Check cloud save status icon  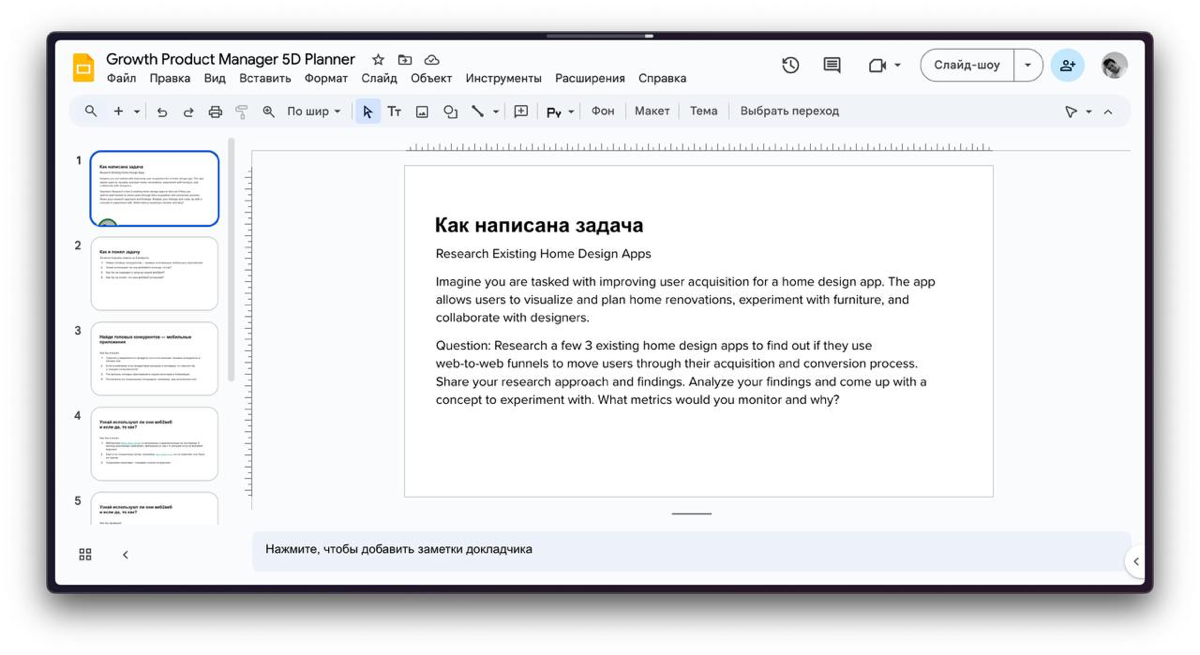432,60
